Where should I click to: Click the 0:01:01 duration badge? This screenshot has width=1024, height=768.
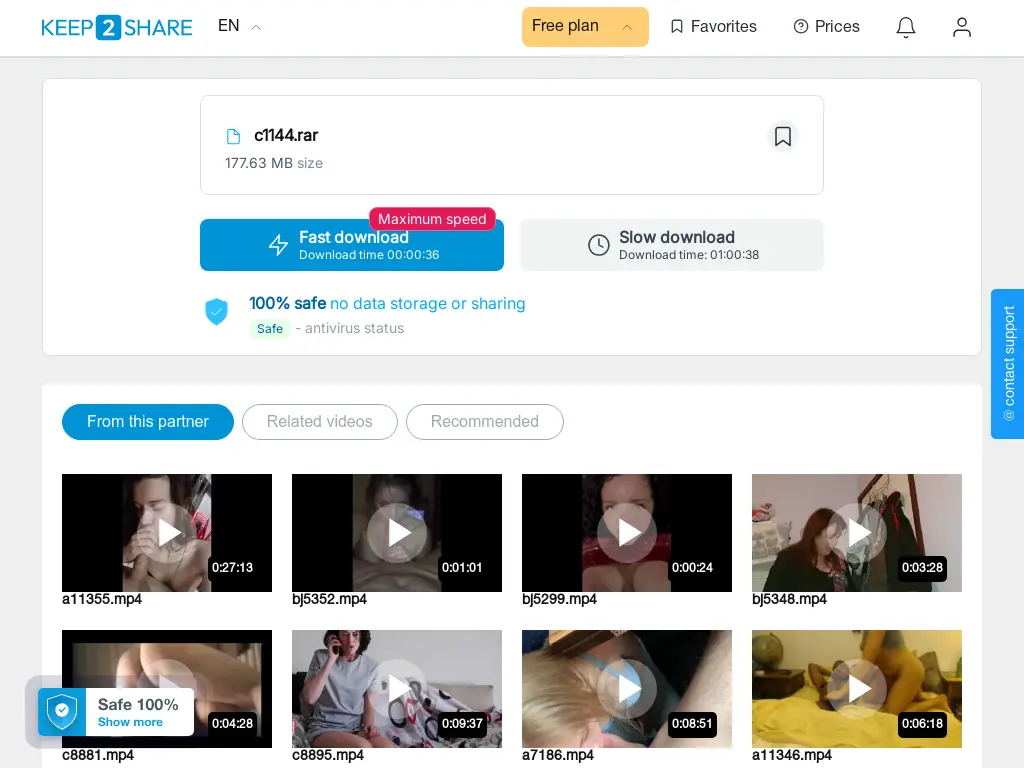pyautogui.click(x=462, y=568)
